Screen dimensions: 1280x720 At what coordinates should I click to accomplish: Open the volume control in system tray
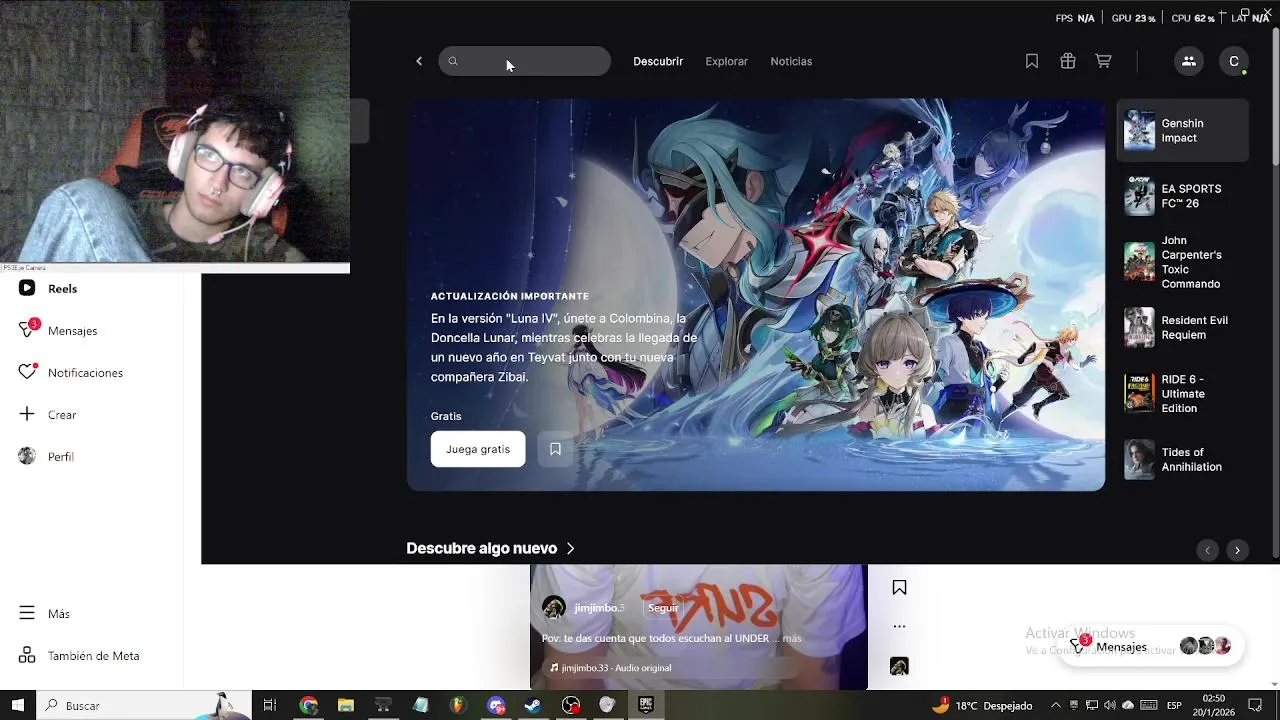pos(1109,705)
